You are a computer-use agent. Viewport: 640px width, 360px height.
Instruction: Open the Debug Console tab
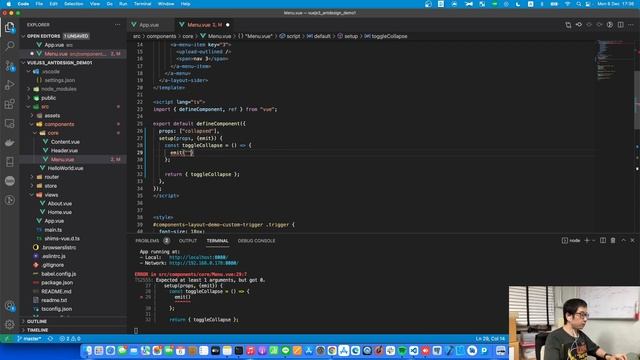(256, 241)
